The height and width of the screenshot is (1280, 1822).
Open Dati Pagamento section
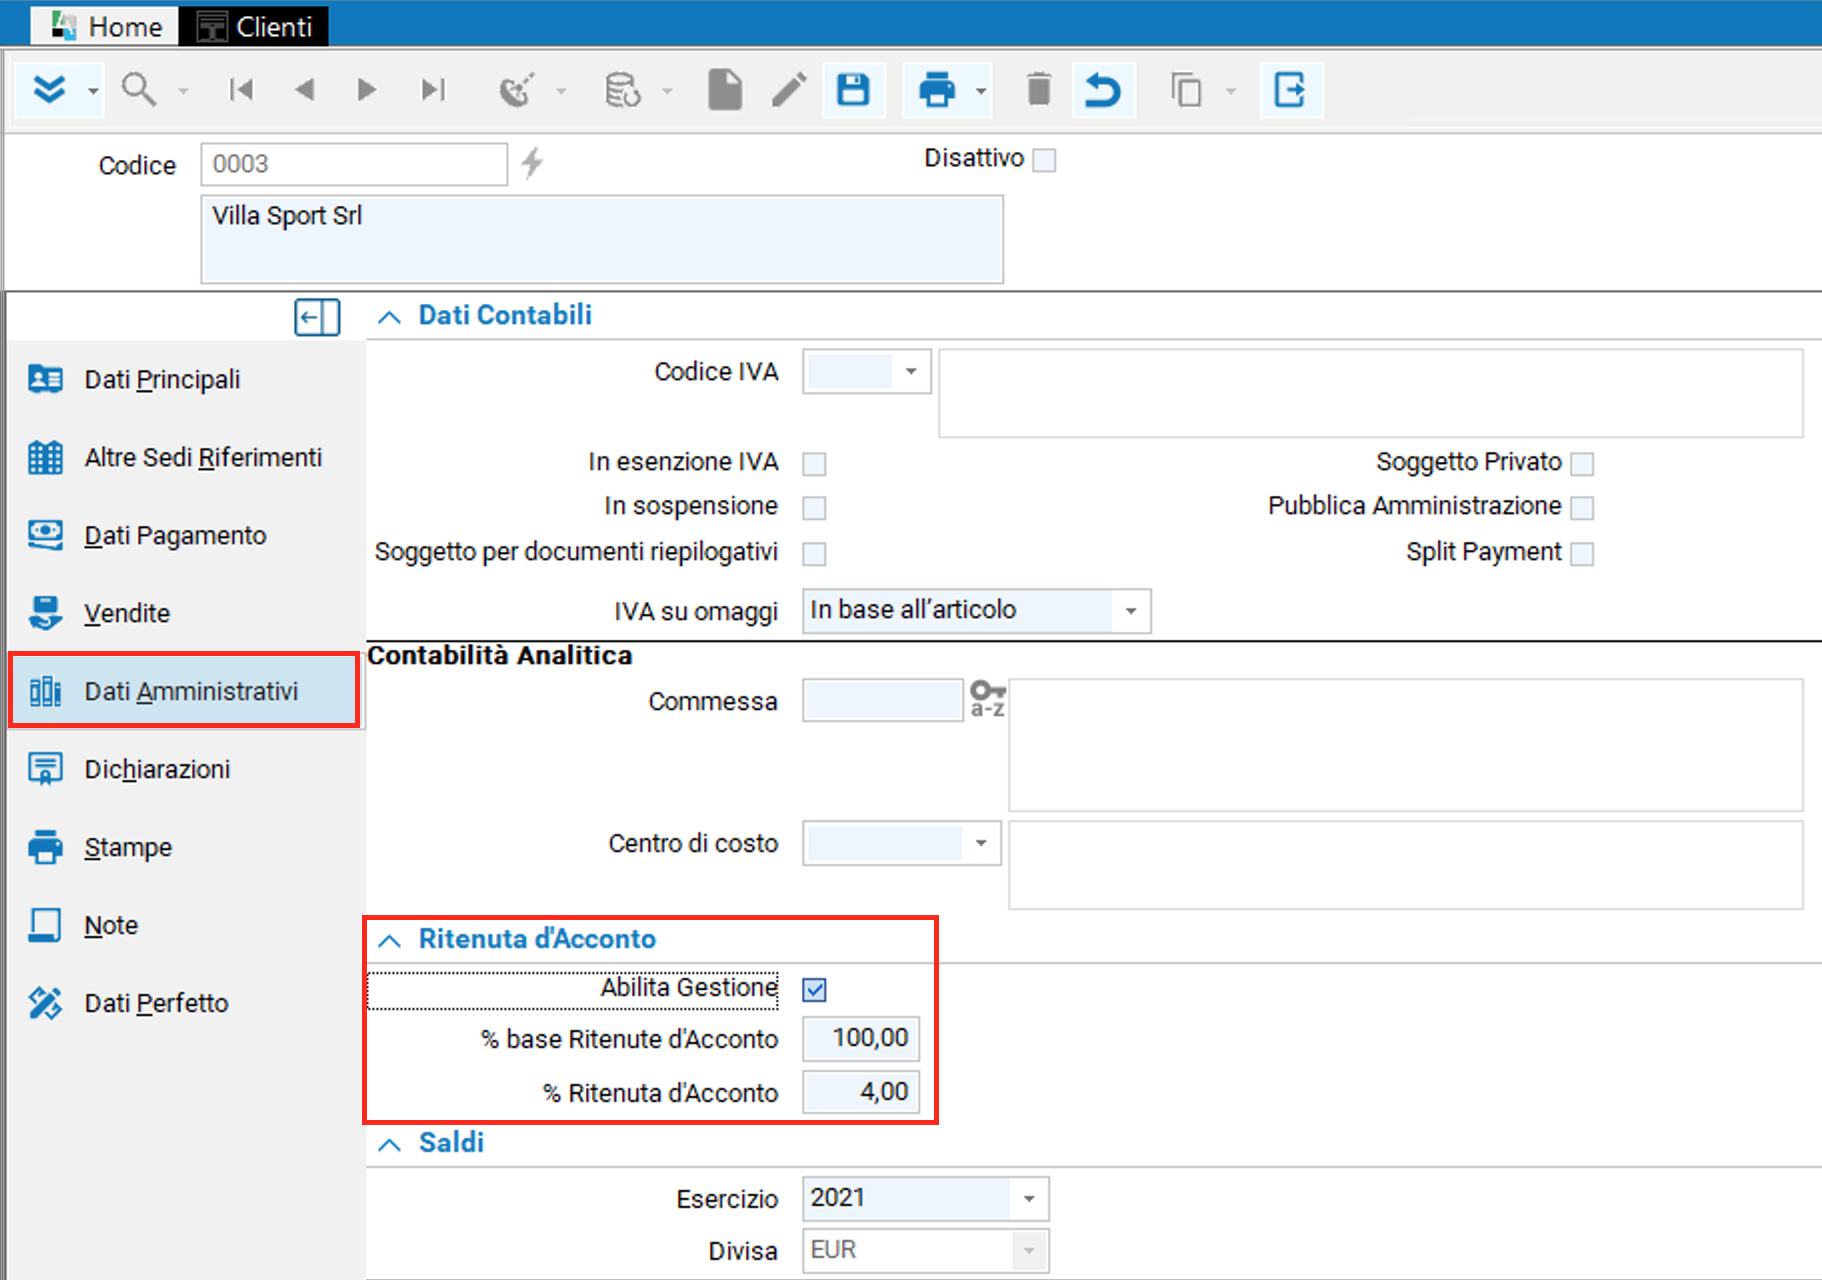click(185, 535)
